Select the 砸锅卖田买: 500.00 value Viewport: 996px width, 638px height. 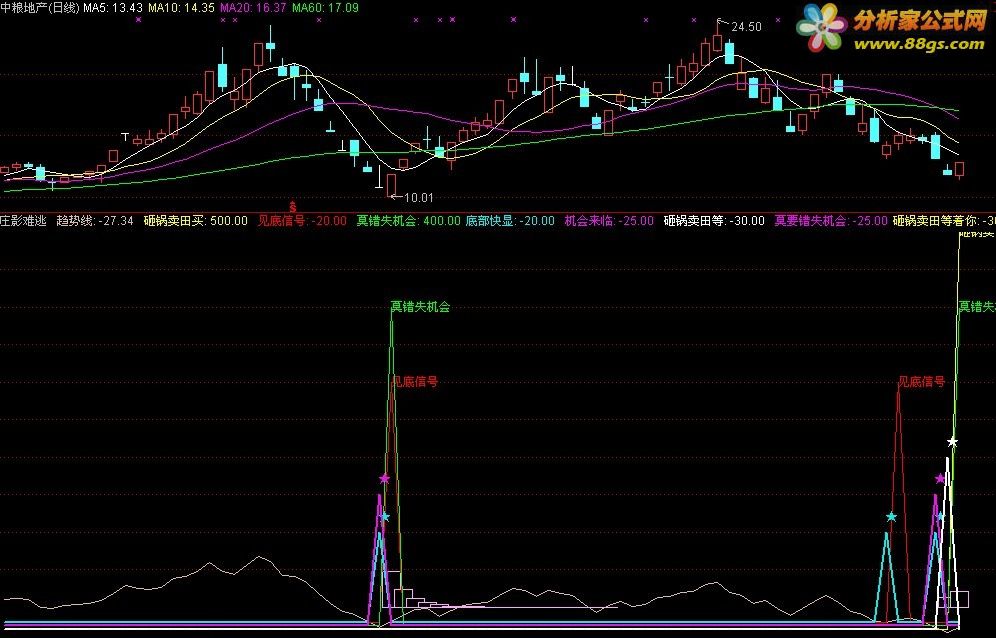196,221
